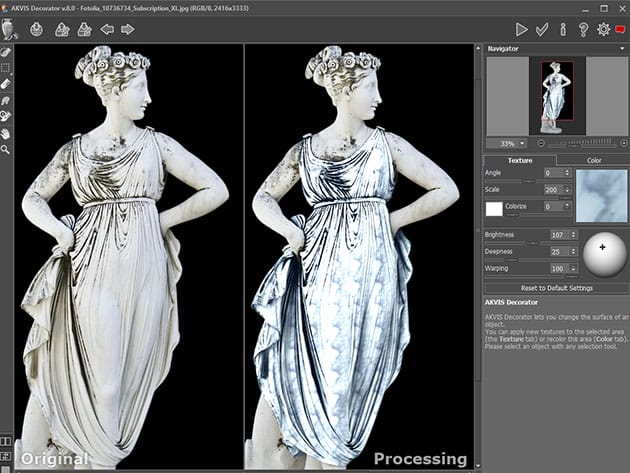The height and width of the screenshot is (473, 630).
Task: Open program info with the 'i' icon
Action: coord(562,29)
